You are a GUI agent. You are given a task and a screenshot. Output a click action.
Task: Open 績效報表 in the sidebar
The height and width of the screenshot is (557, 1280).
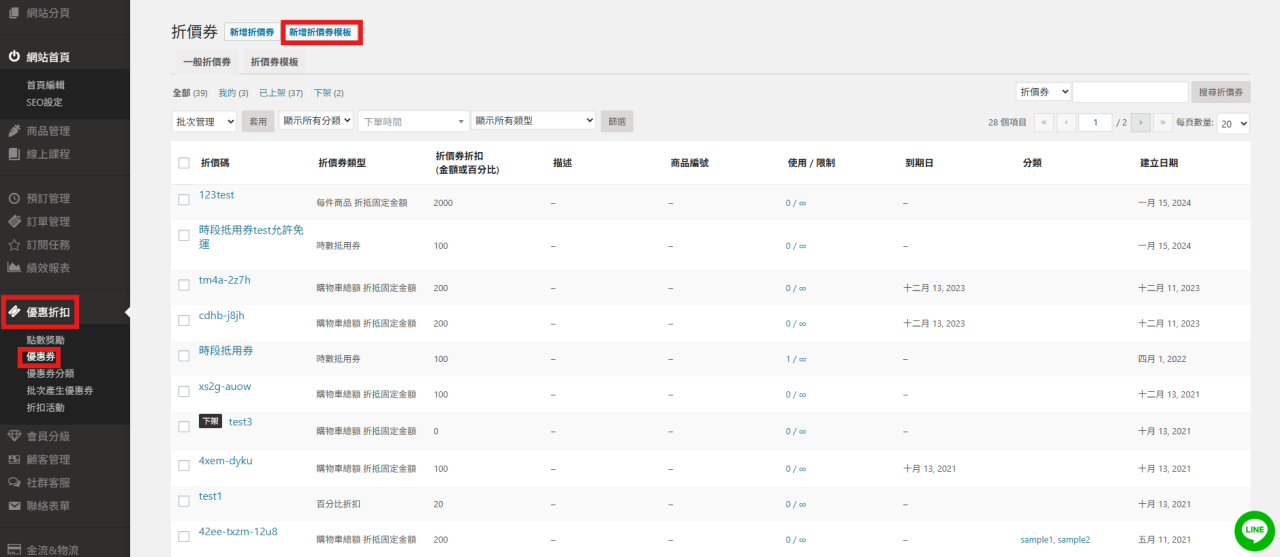[x=48, y=267]
